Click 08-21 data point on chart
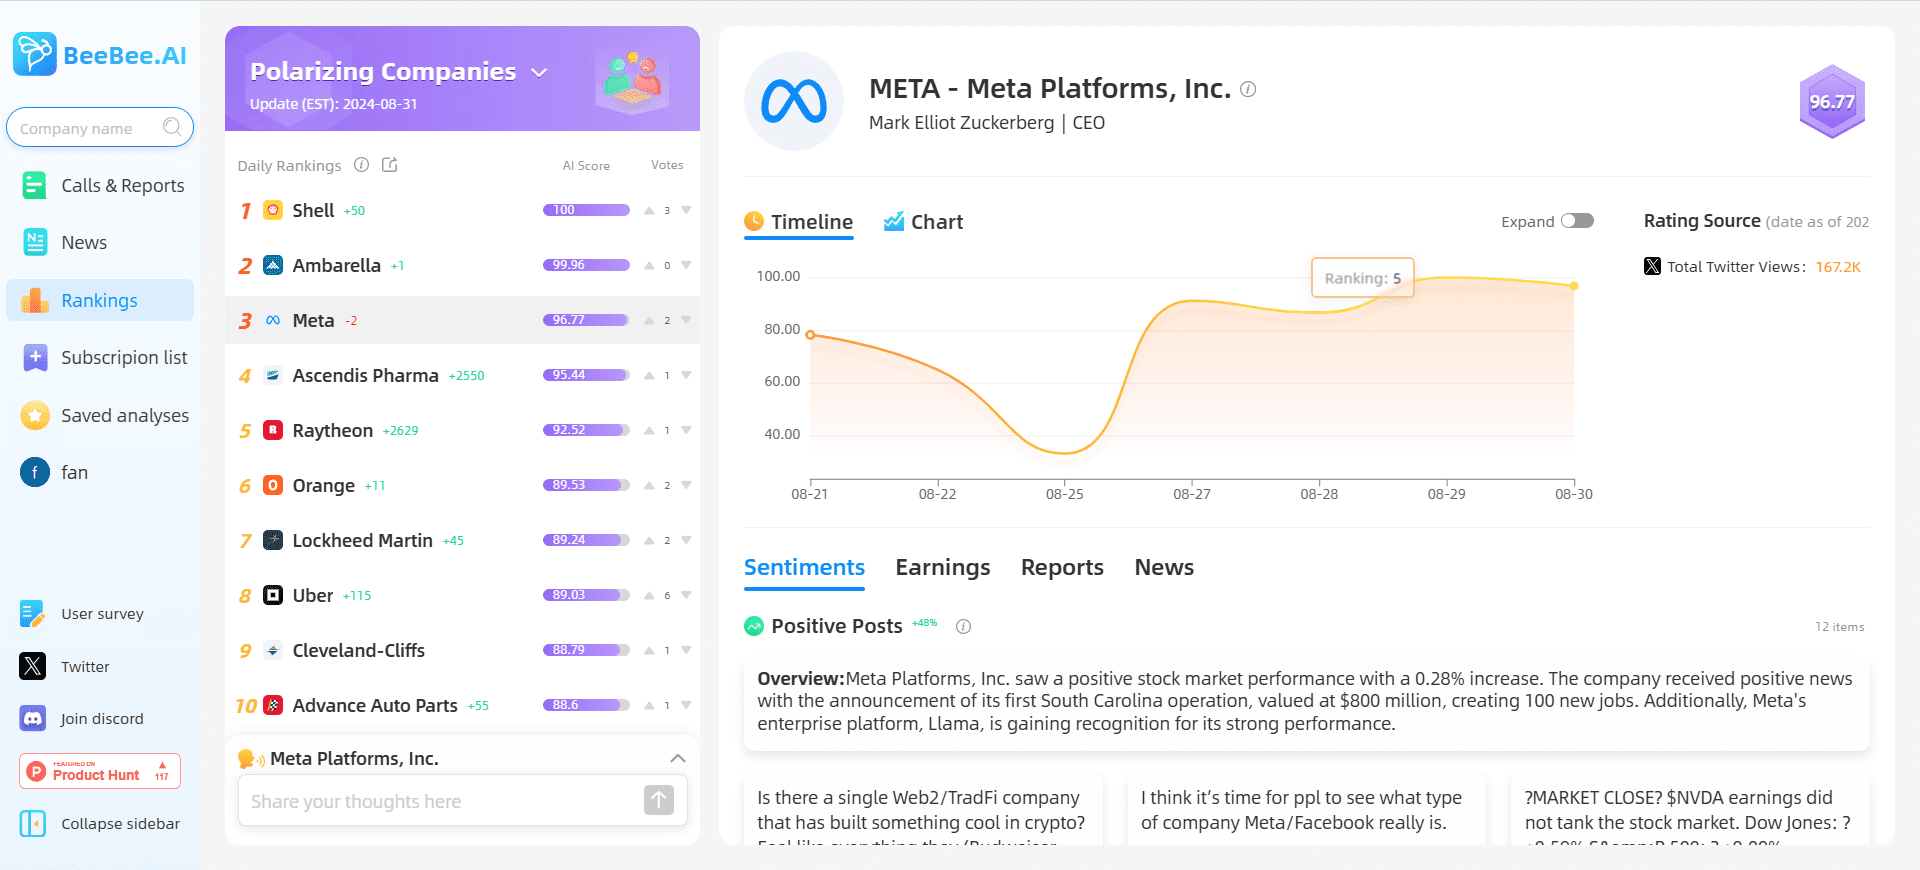Screen dimensions: 1920x870 [x=810, y=334]
